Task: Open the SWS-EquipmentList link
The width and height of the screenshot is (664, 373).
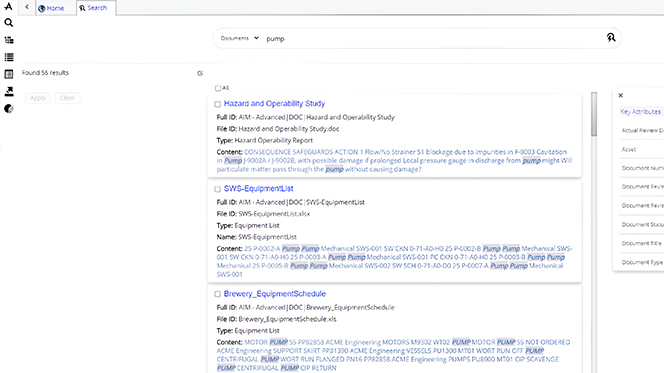Action: pyautogui.click(x=258, y=189)
